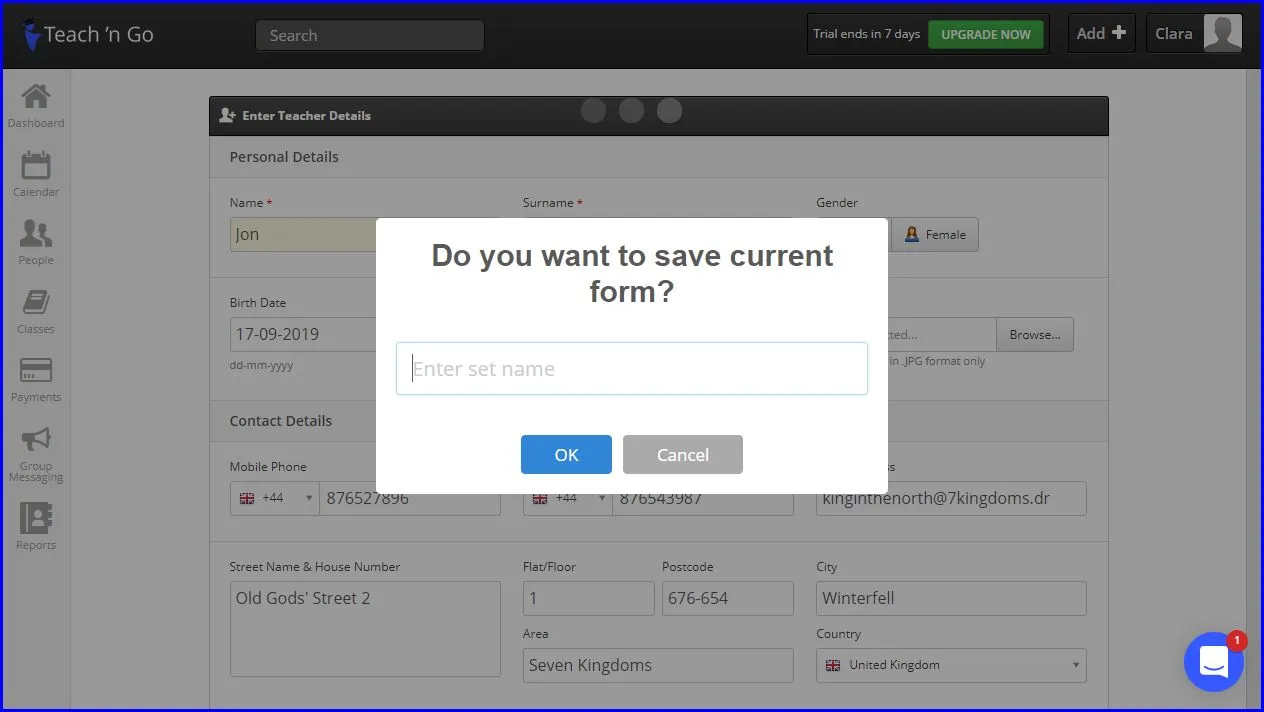Open the Add plus menu
Image resolution: width=1264 pixels, height=712 pixels.
point(1101,33)
